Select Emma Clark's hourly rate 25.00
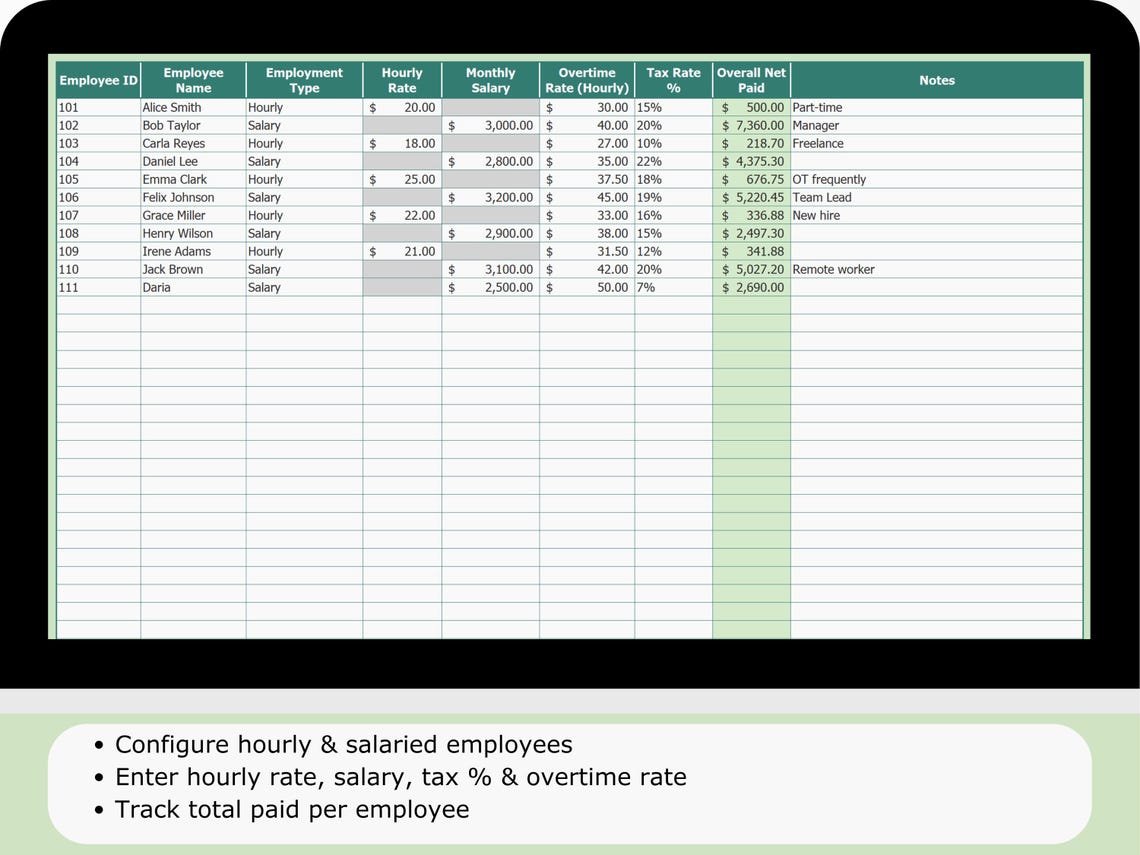This screenshot has width=1140, height=855. [402, 179]
